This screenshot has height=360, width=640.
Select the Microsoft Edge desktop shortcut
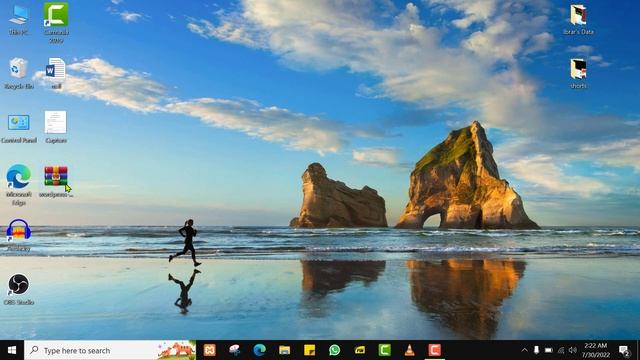[18, 184]
